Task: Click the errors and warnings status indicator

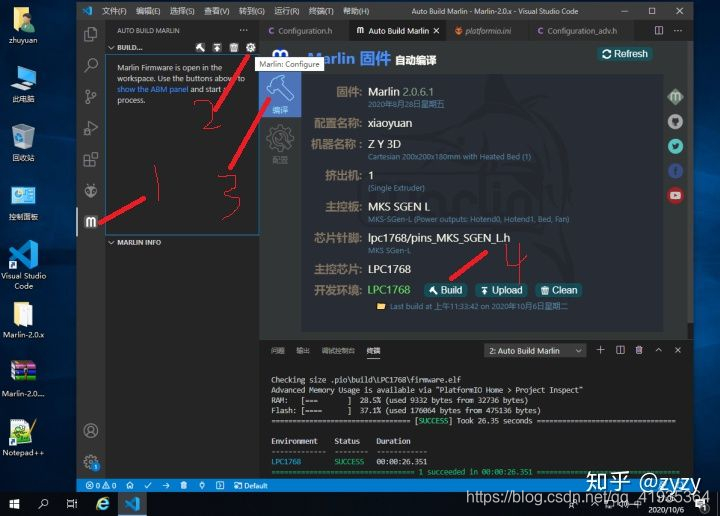Action: [101, 485]
